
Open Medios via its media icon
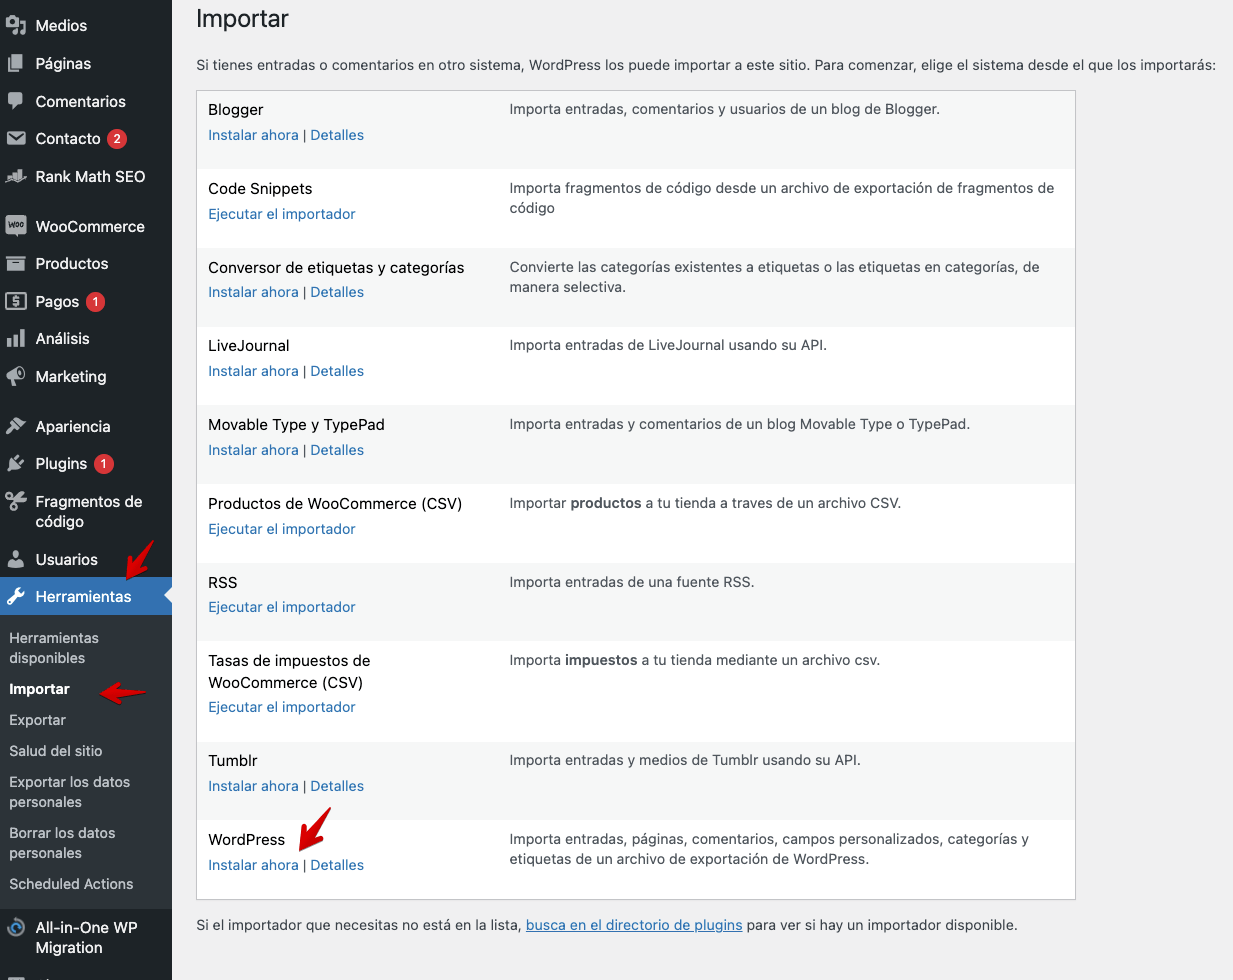pyautogui.click(x=16, y=25)
